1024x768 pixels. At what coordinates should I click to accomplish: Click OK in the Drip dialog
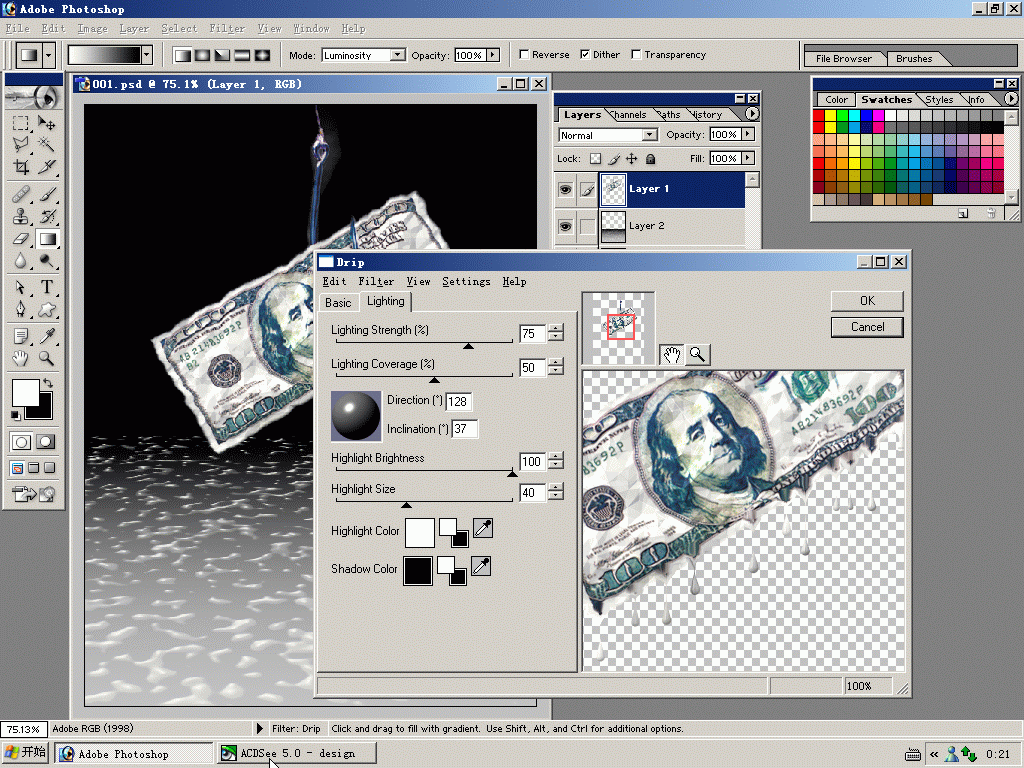(867, 300)
